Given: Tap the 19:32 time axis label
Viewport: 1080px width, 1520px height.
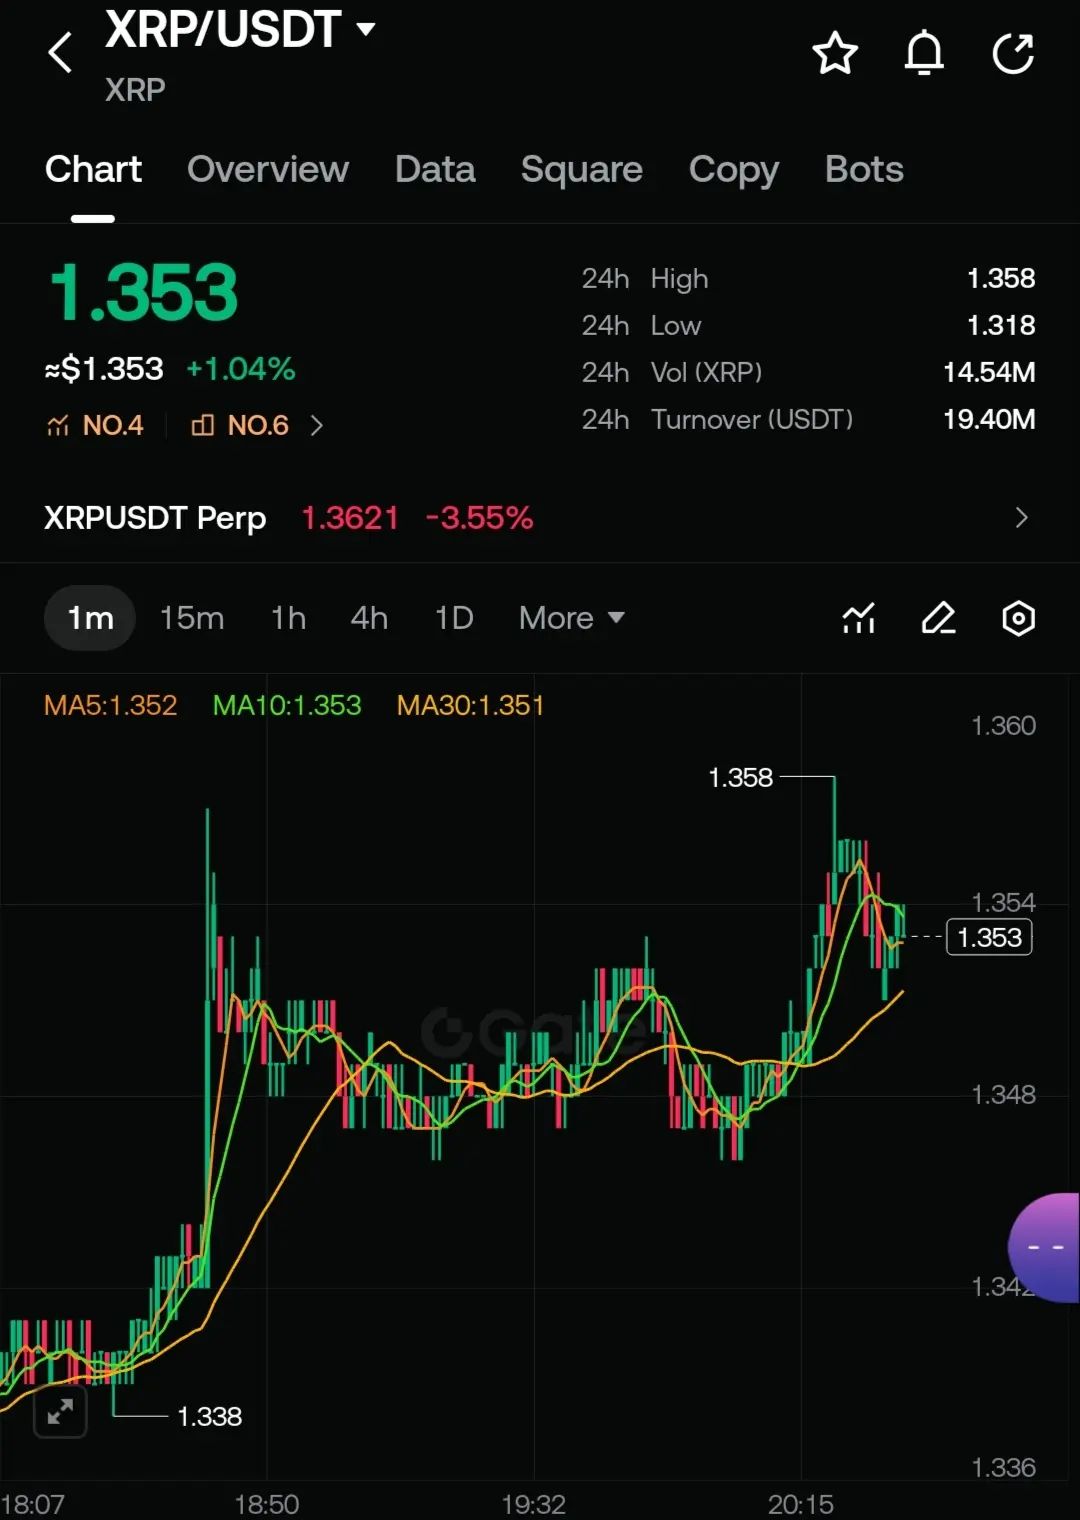Looking at the screenshot, I should pos(533,1504).
